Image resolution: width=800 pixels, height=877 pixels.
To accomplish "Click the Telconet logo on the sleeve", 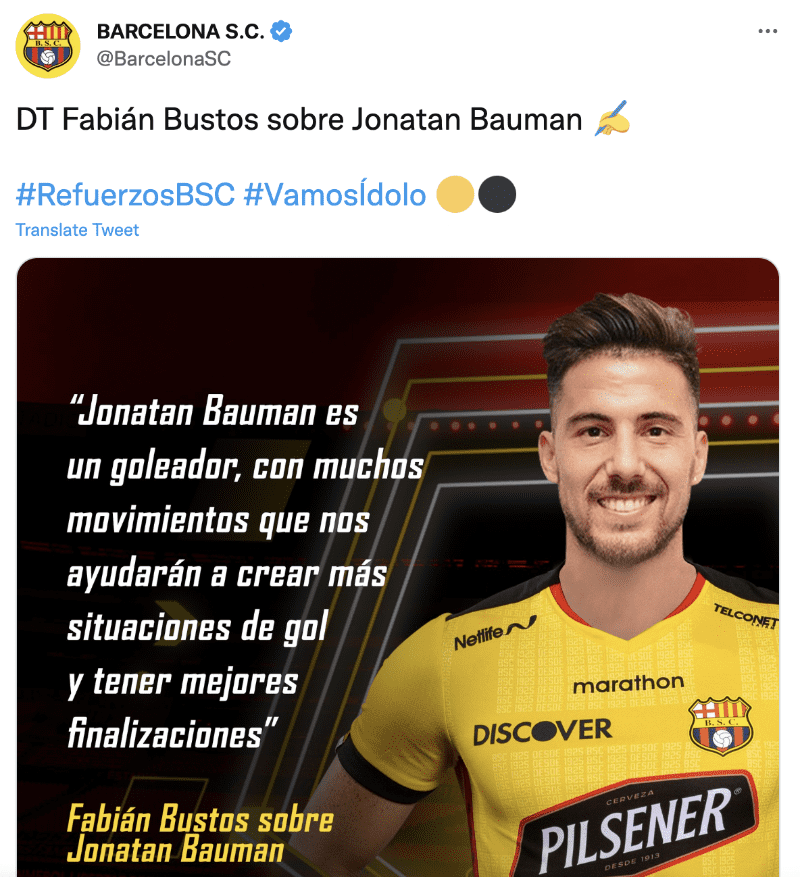I will tap(746, 616).
